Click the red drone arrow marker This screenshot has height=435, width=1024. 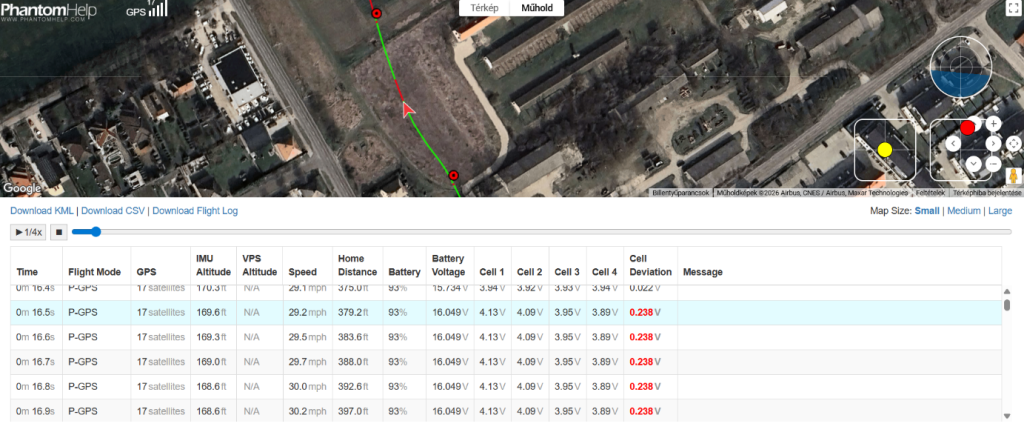408,110
